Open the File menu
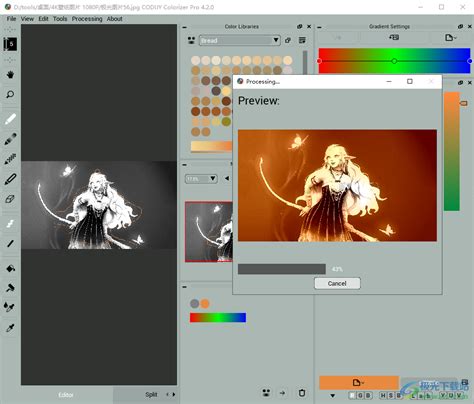 (11, 19)
